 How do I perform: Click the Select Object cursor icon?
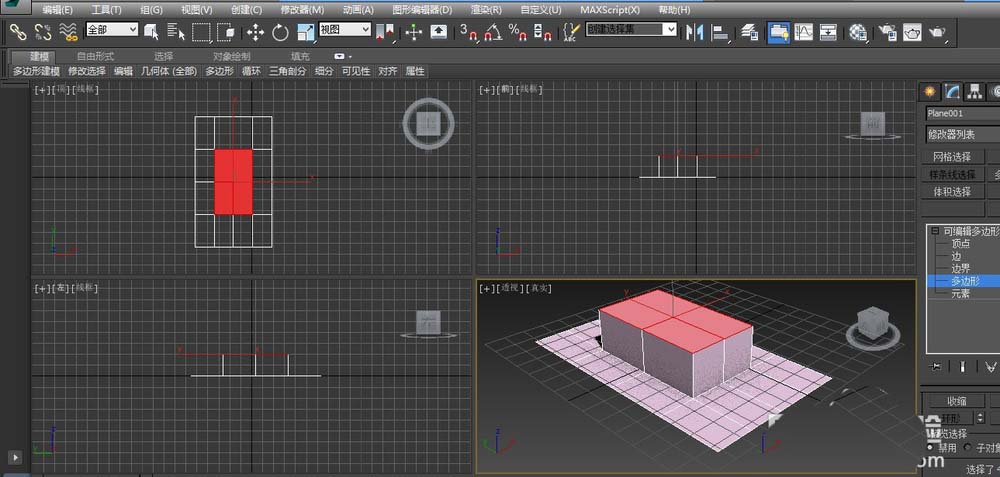pos(152,31)
